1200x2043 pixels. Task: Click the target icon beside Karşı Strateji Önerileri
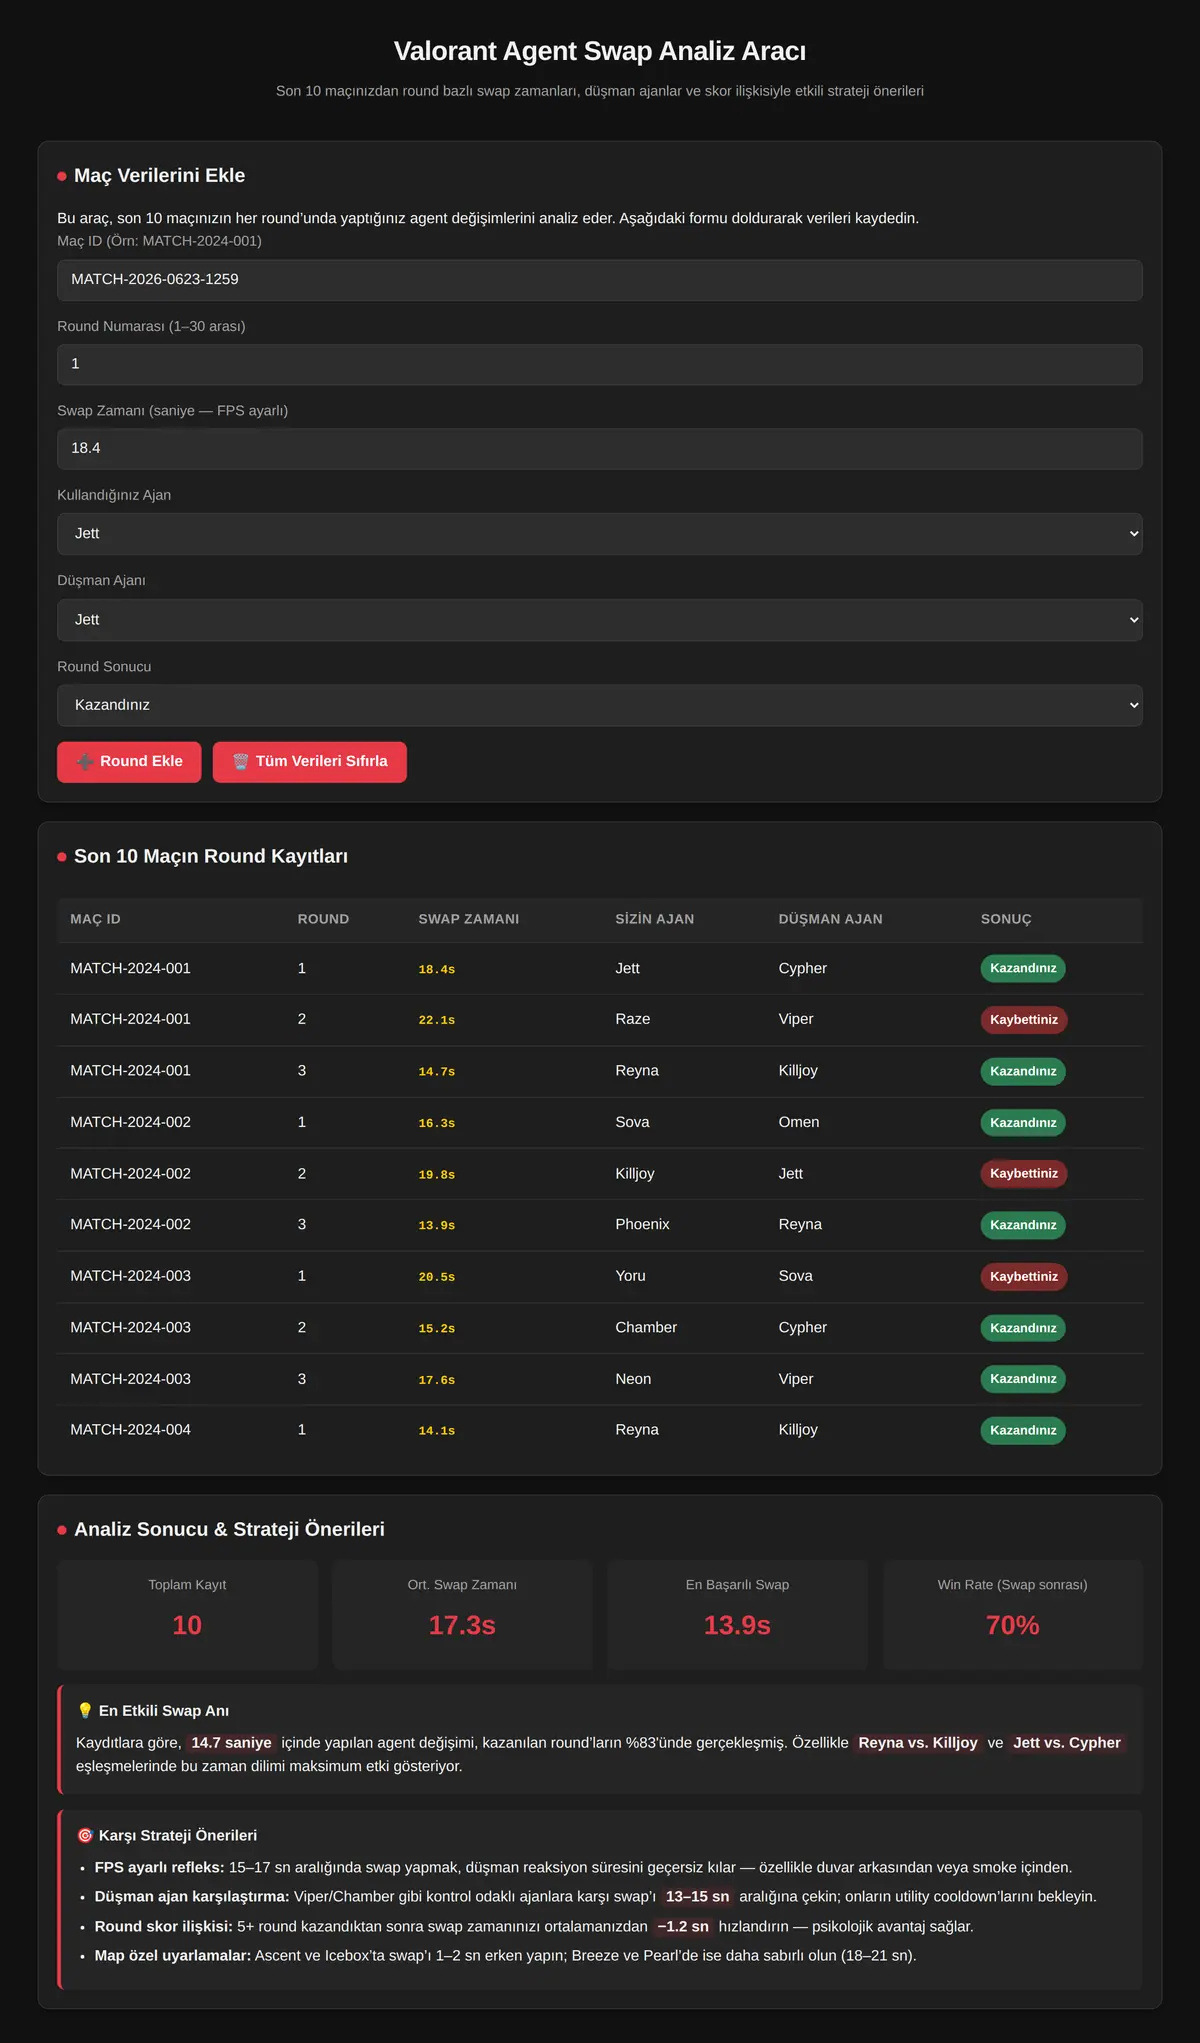(85, 1836)
